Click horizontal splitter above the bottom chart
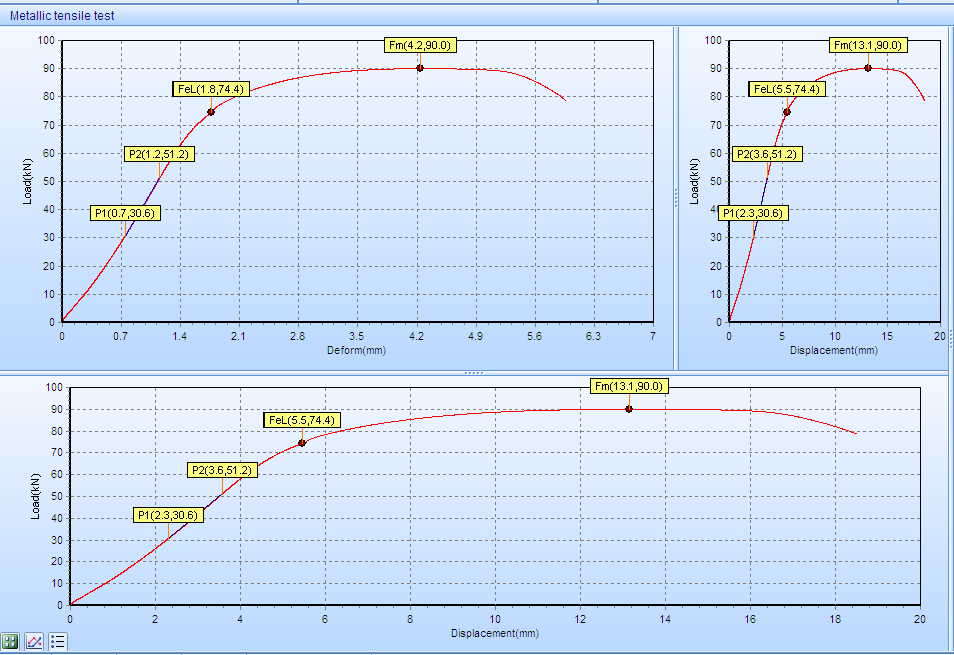The height and width of the screenshot is (655, 954). (x=474, y=372)
